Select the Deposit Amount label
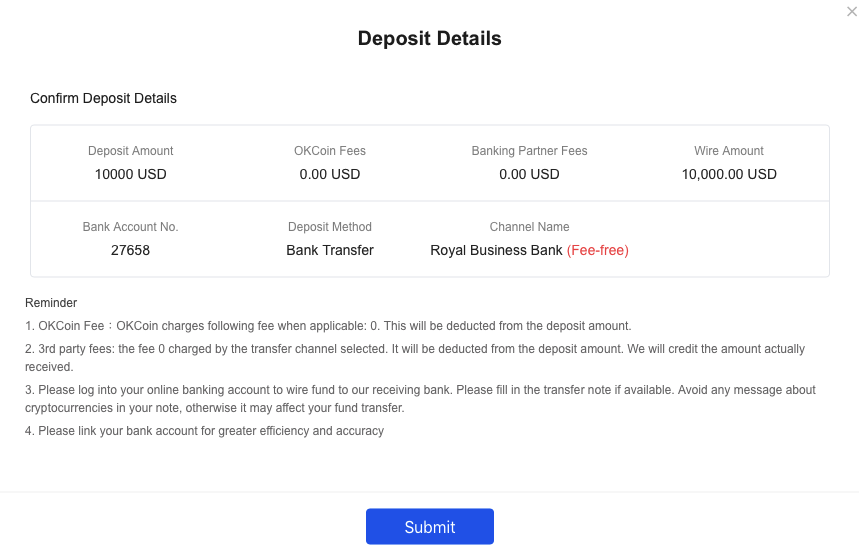The image size is (859, 554). point(130,151)
